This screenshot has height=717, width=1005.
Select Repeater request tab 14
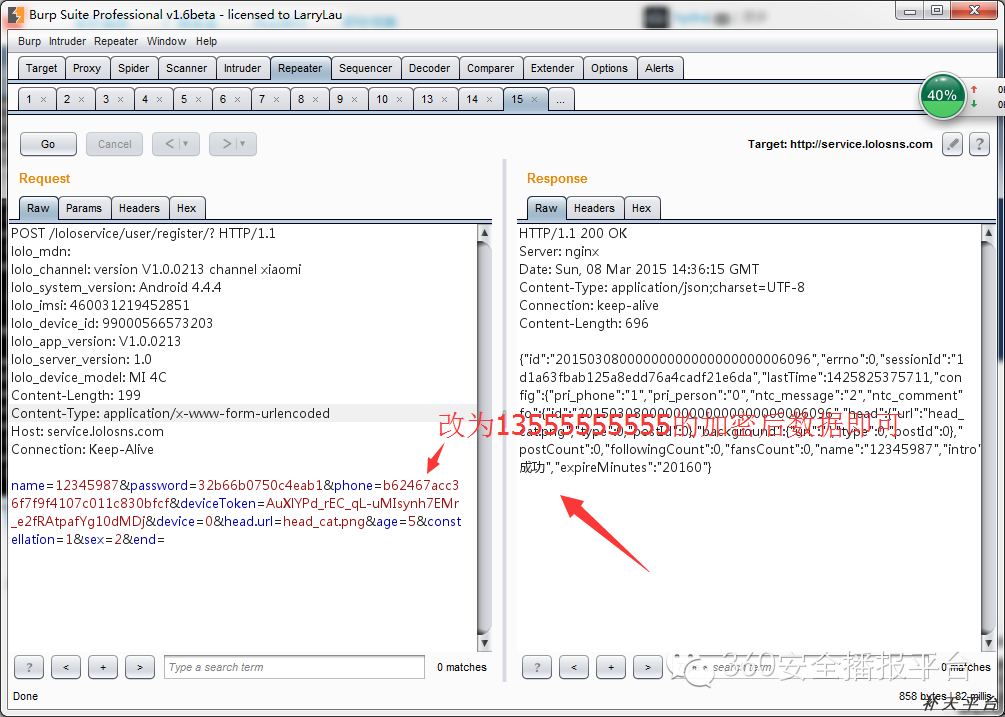(x=472, y=99)
